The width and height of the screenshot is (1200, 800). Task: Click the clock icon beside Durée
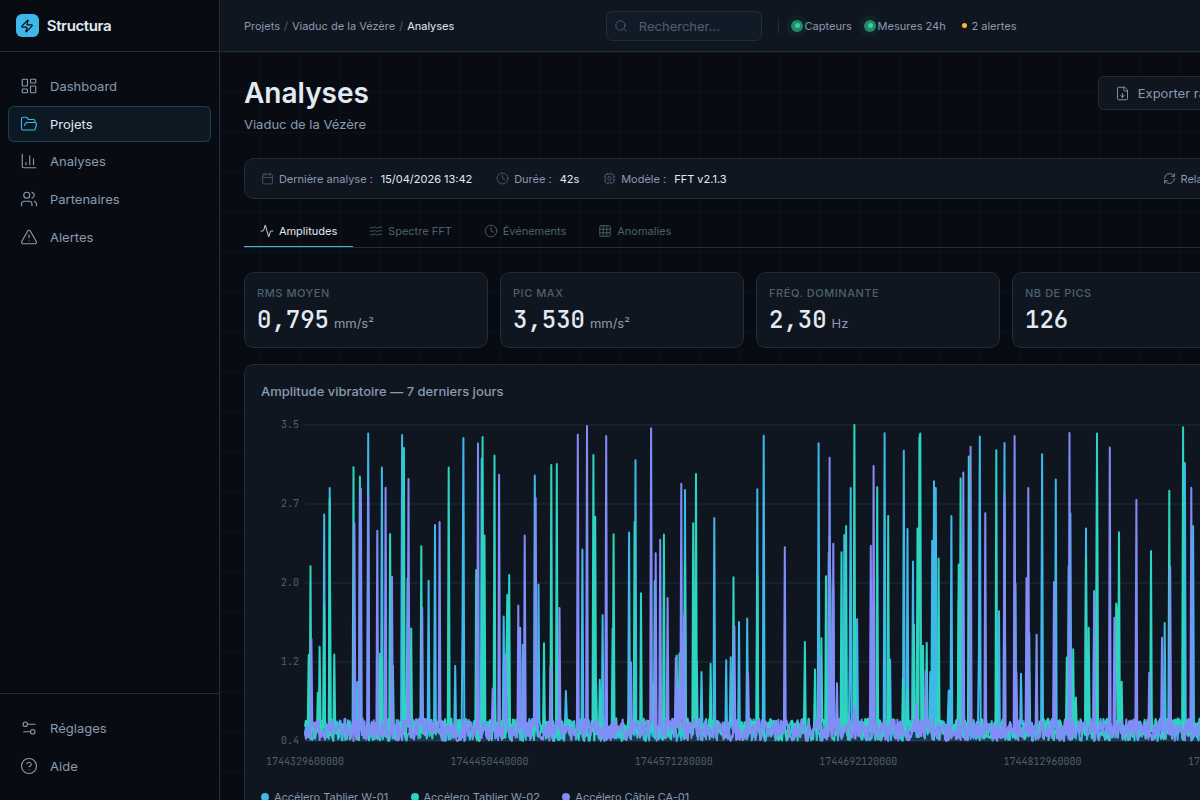[x=502, y=179]
